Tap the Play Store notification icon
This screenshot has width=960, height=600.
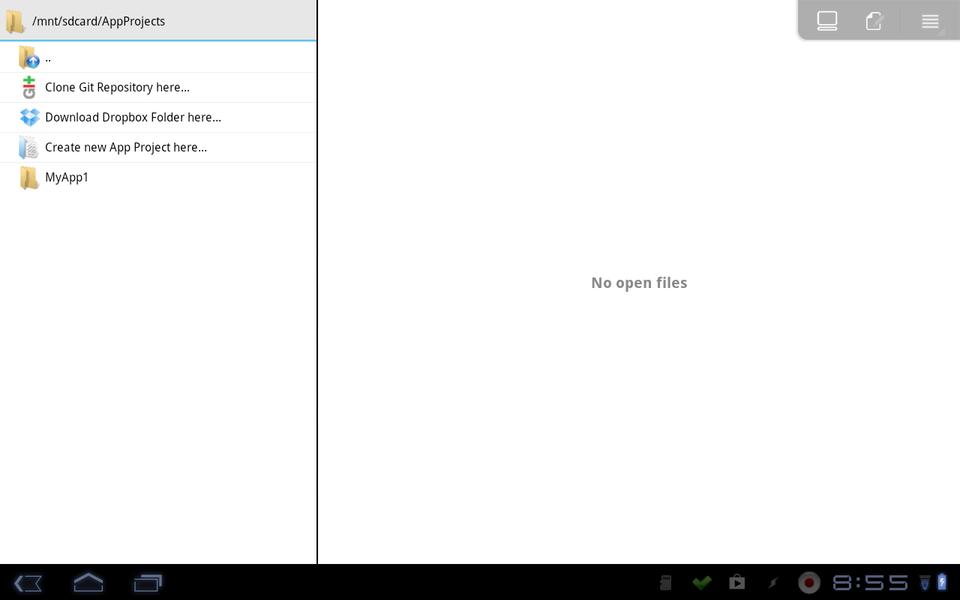click(737, 582)
